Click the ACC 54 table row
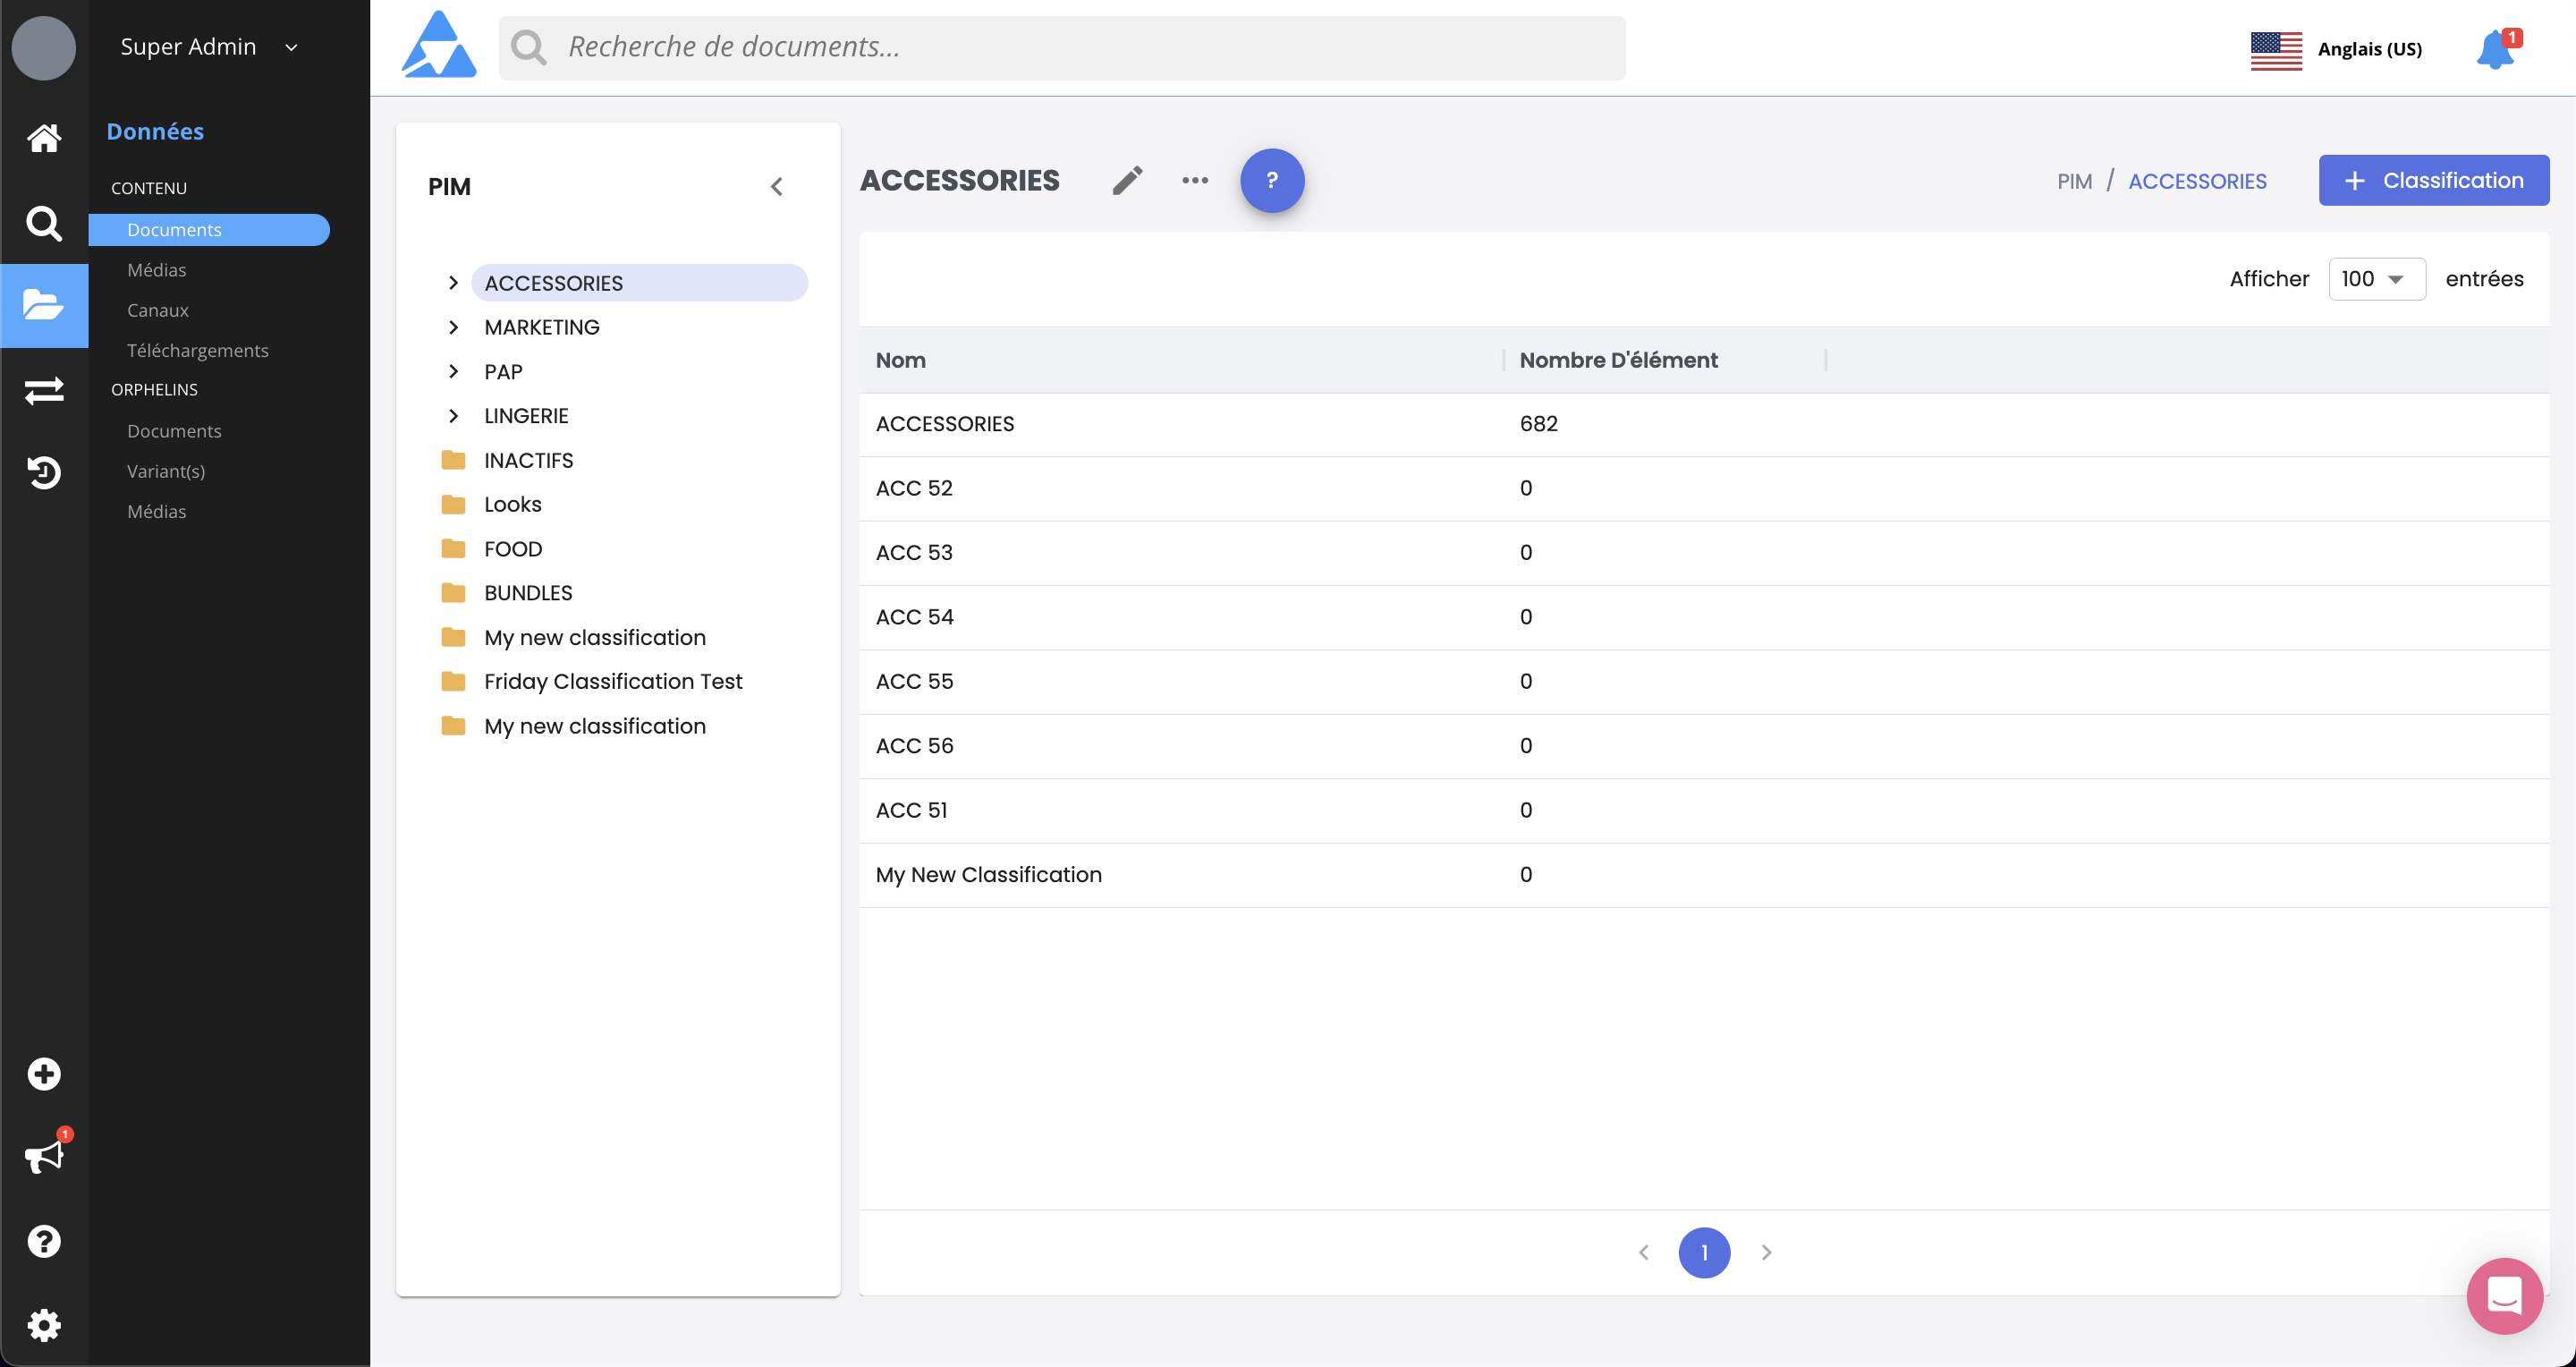Image resolution: width=2576 pixels, height=1367 pixels. click(1704, 617)
